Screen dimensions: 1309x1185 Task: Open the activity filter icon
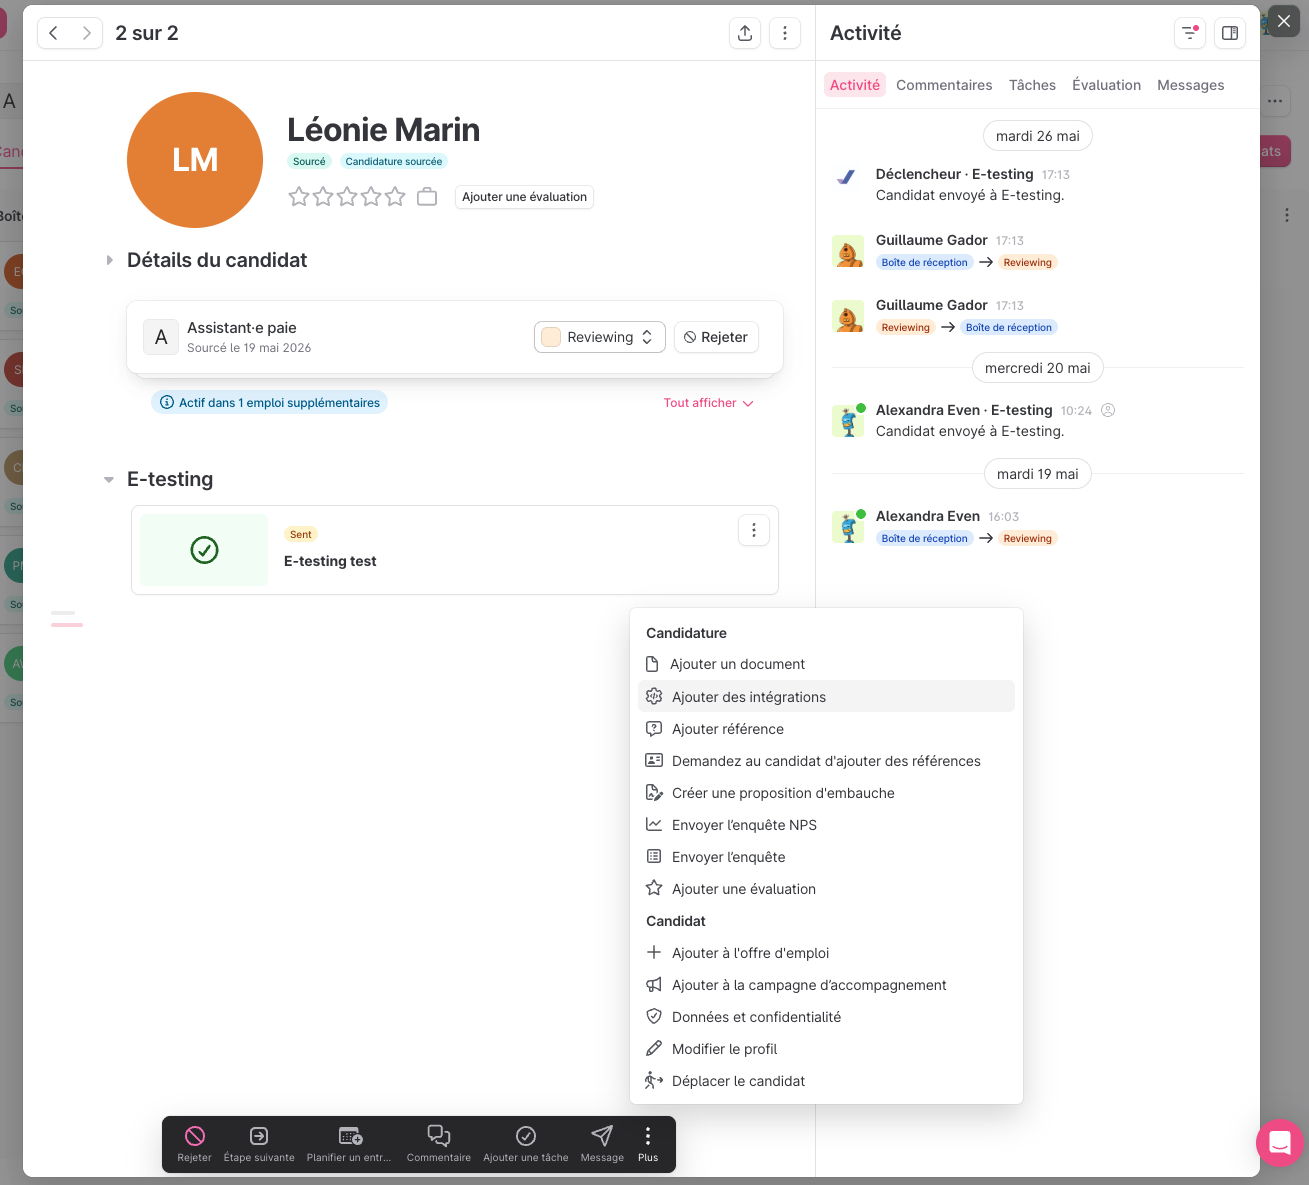point(1189,33)
